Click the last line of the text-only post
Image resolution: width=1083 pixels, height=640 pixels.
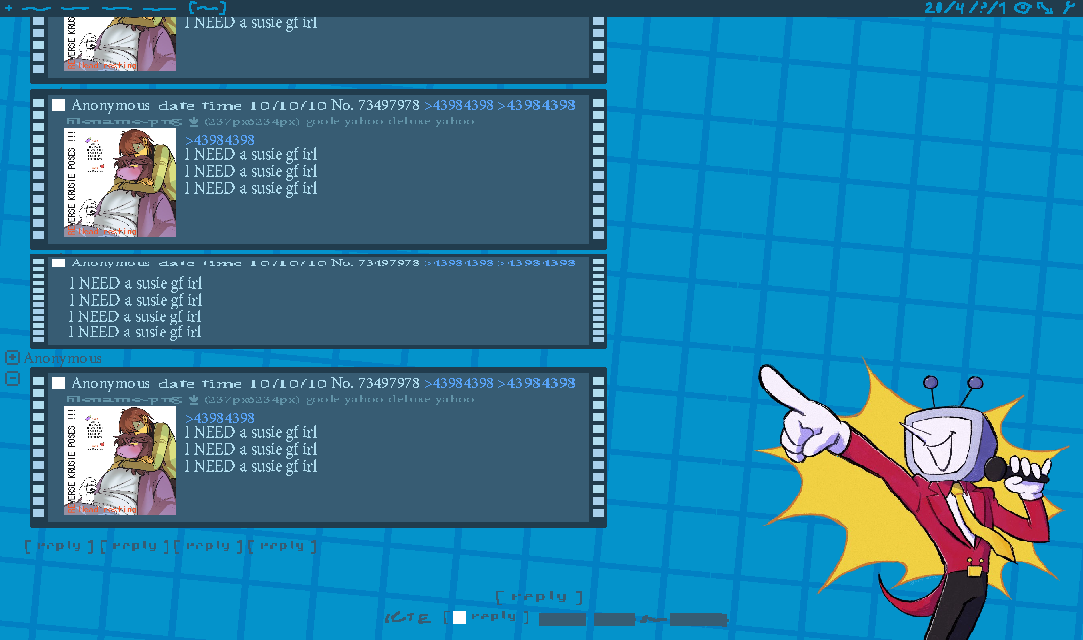pos(135,332)
